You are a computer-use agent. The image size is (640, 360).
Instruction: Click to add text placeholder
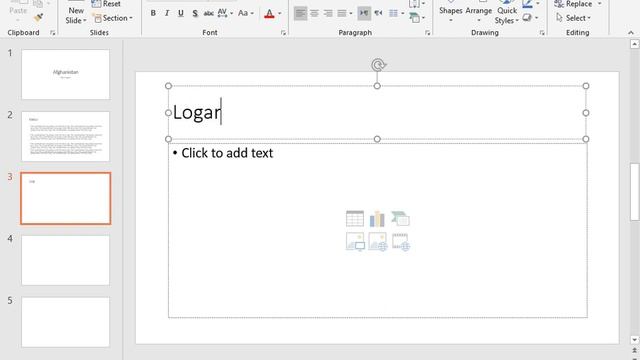(x=227, y=153)
